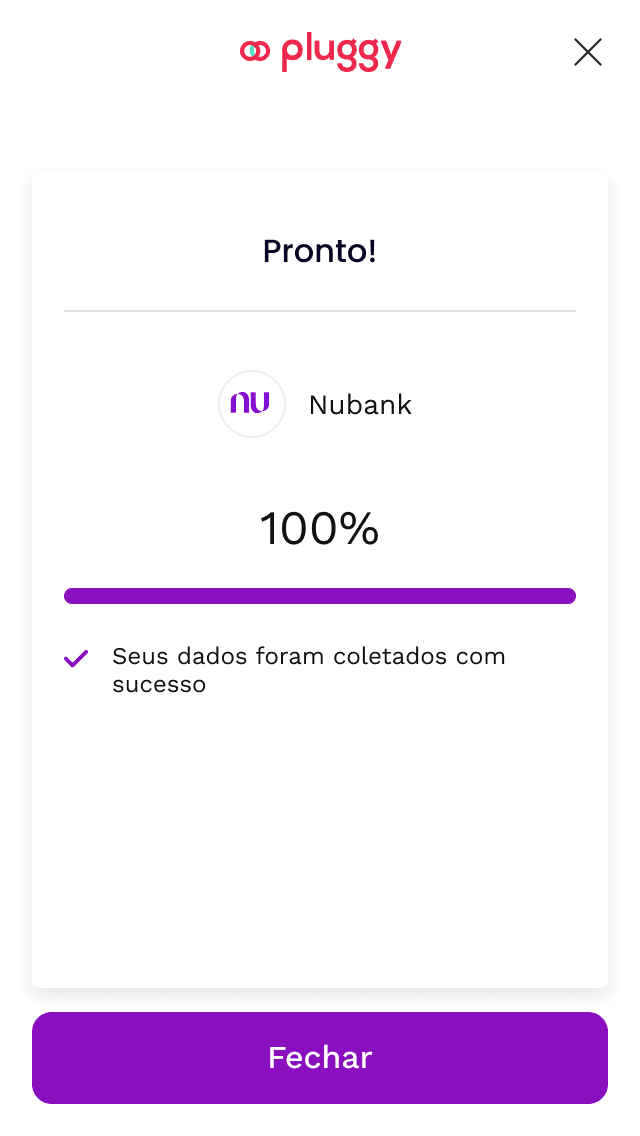This screenshot has width=640, height=1136.
Task: Click the 'Seus dados foram coletados com' line
Action: (309, 657)
